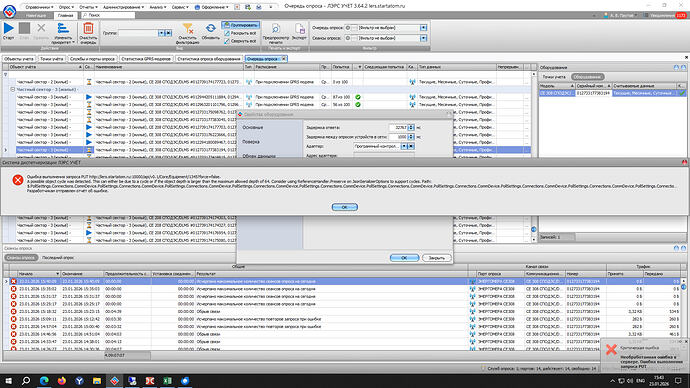Collapse the Частный сектор - 3 group
The width and height of the screenshot is (690, 388).
[x=12, y=89]
